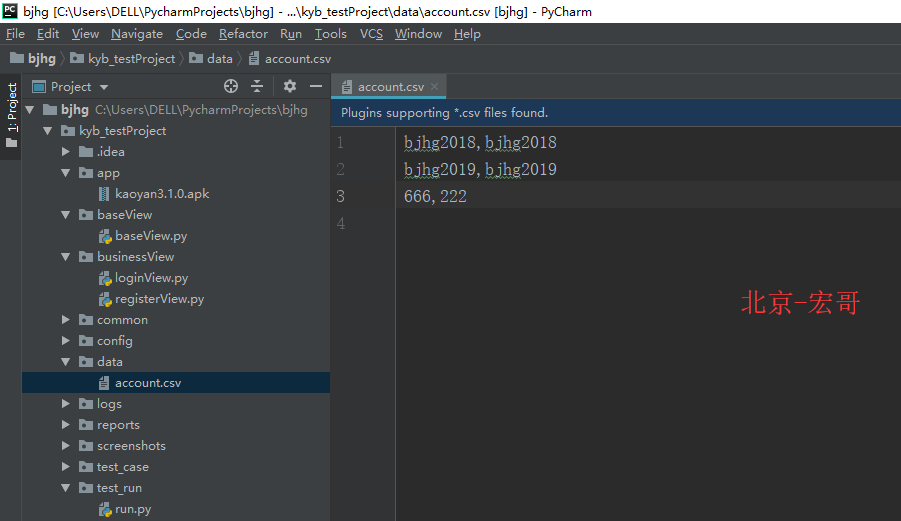This screenshot has width=901, height=521.
Task: Click the data breadcrumb in navigation bar
Action: click(219, 59)
